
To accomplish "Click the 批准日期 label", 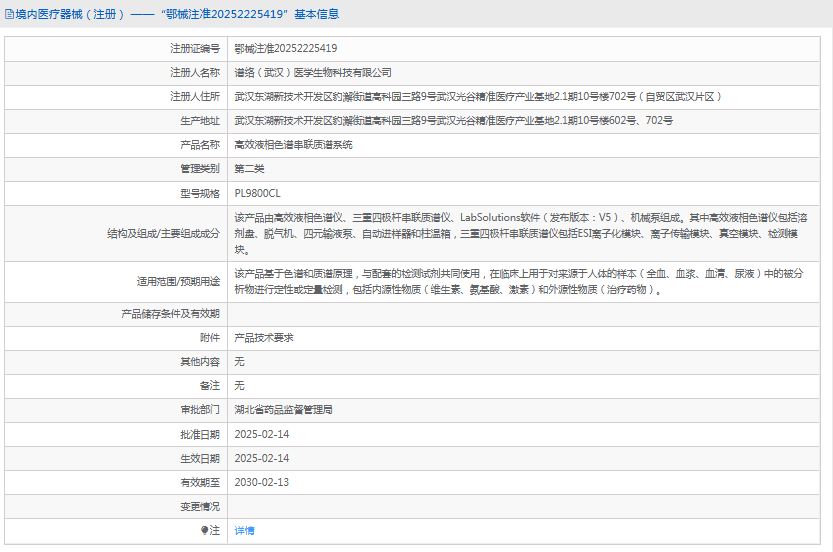I will click(200, 435).
